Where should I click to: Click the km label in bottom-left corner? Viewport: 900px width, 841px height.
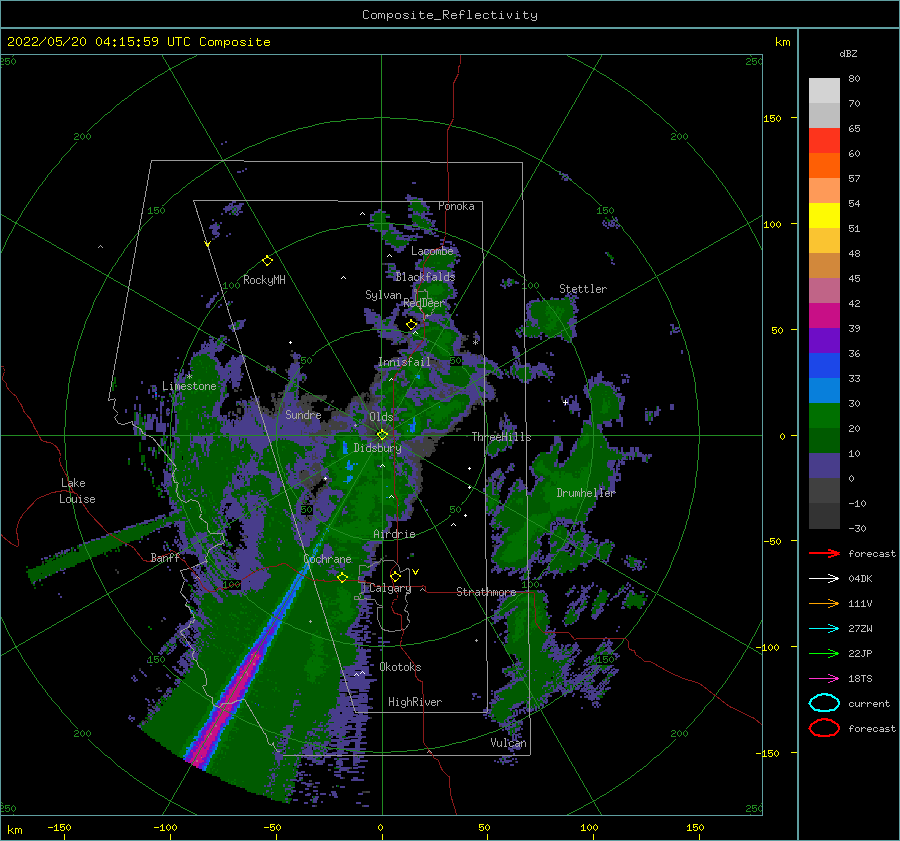coord(14,830)
